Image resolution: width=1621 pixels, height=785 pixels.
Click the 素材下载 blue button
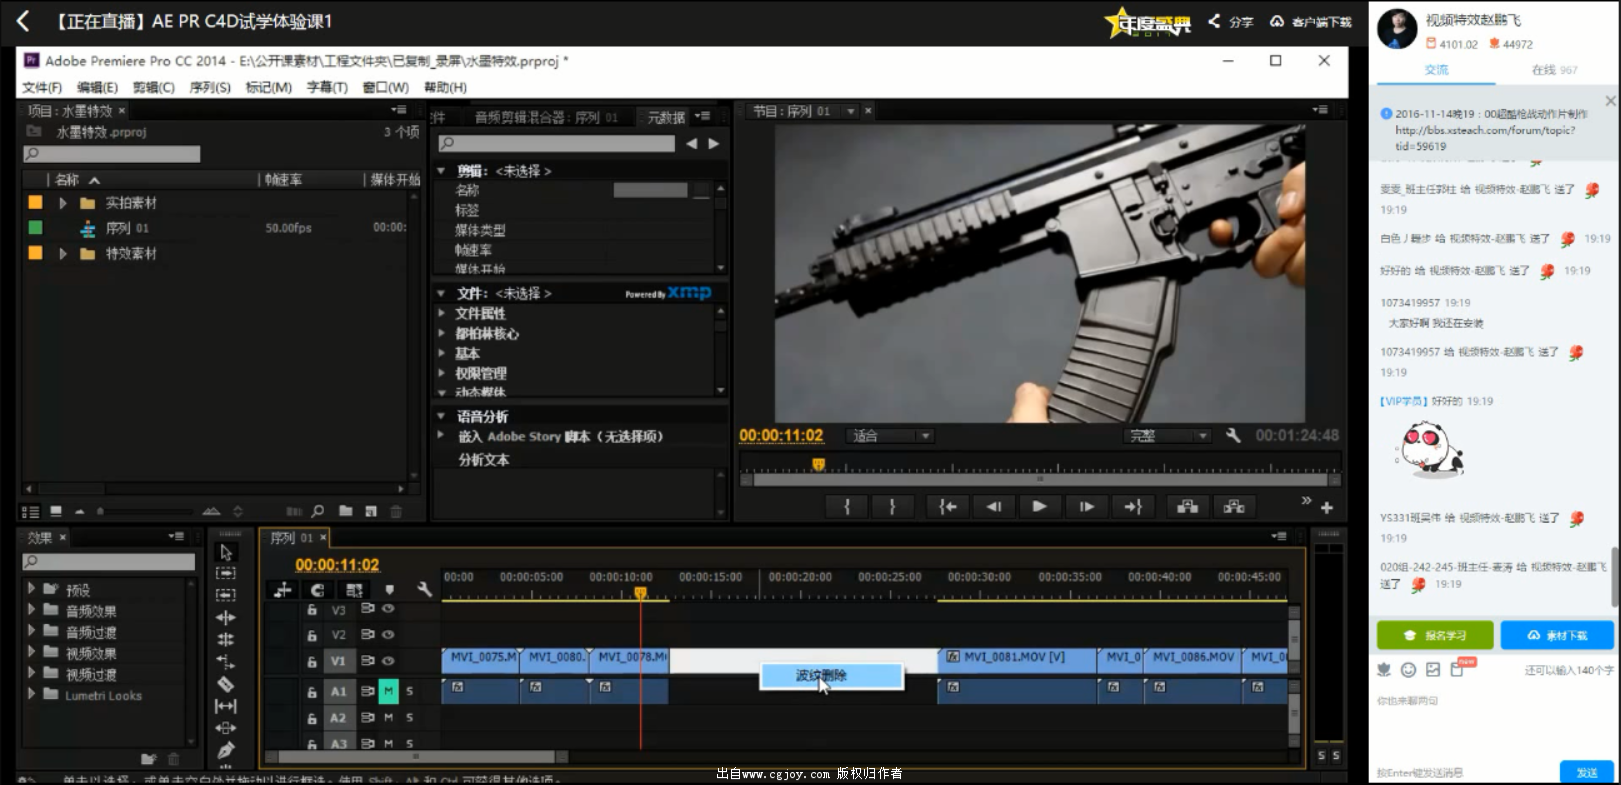1556,635
